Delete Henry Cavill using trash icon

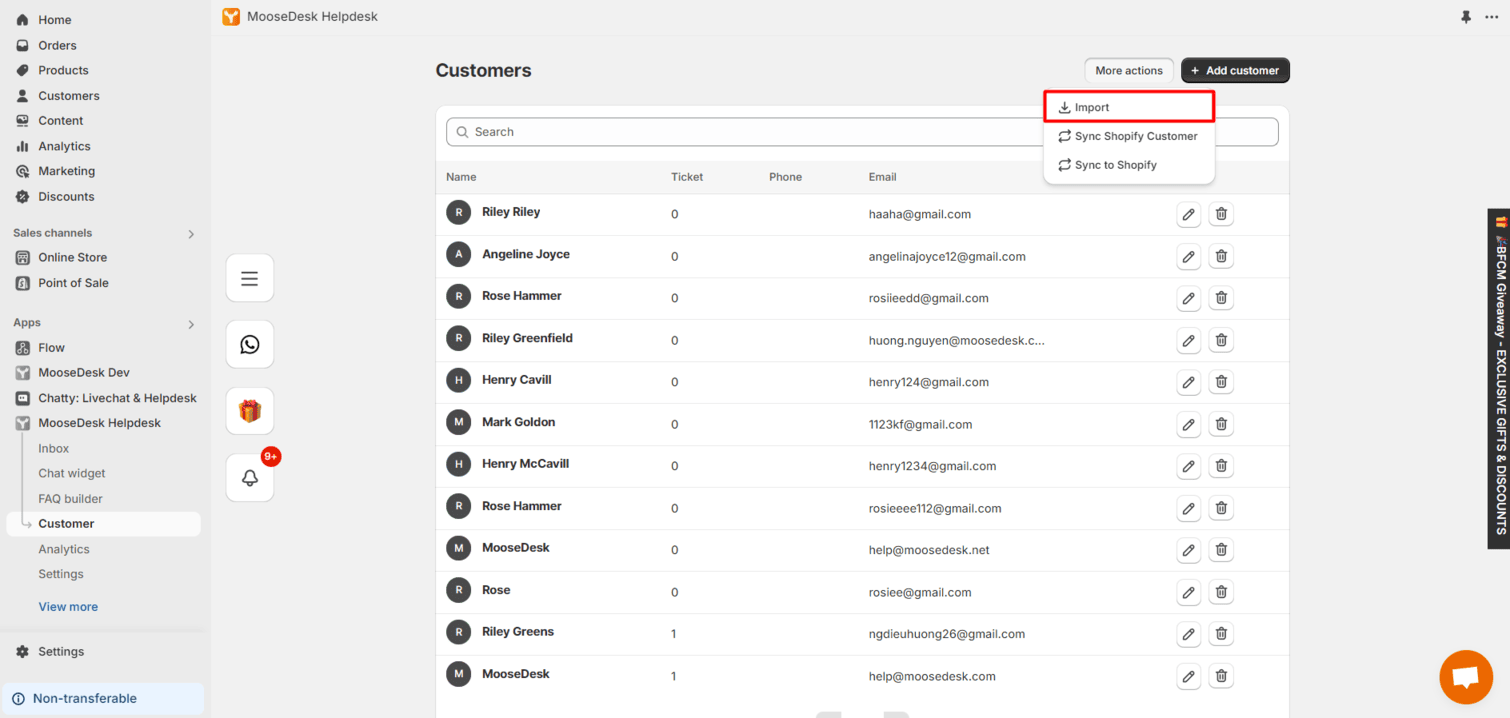(x=1221, y=382)
